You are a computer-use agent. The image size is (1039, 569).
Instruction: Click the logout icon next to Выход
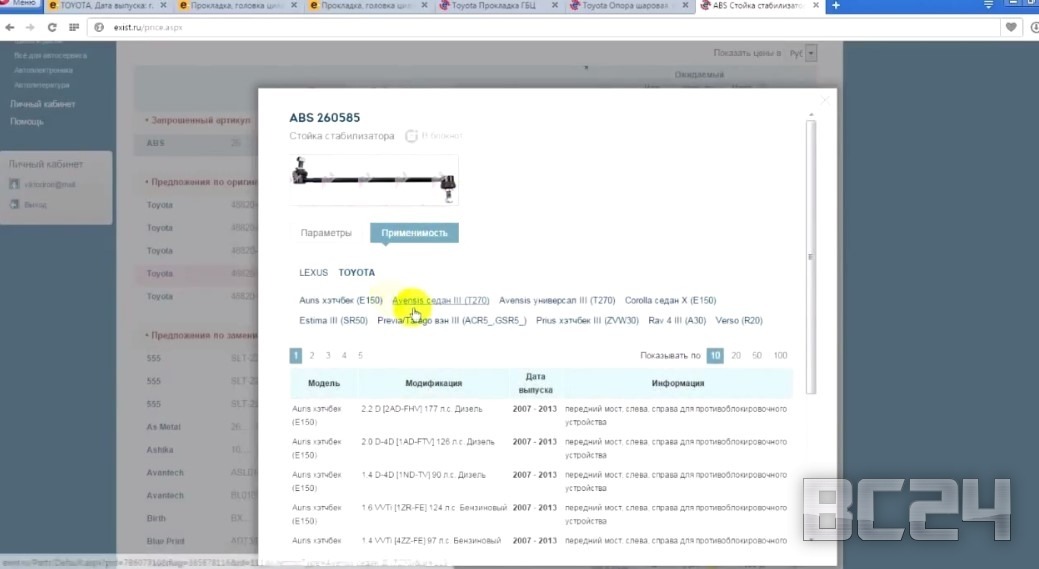click(x=15, y=204)
